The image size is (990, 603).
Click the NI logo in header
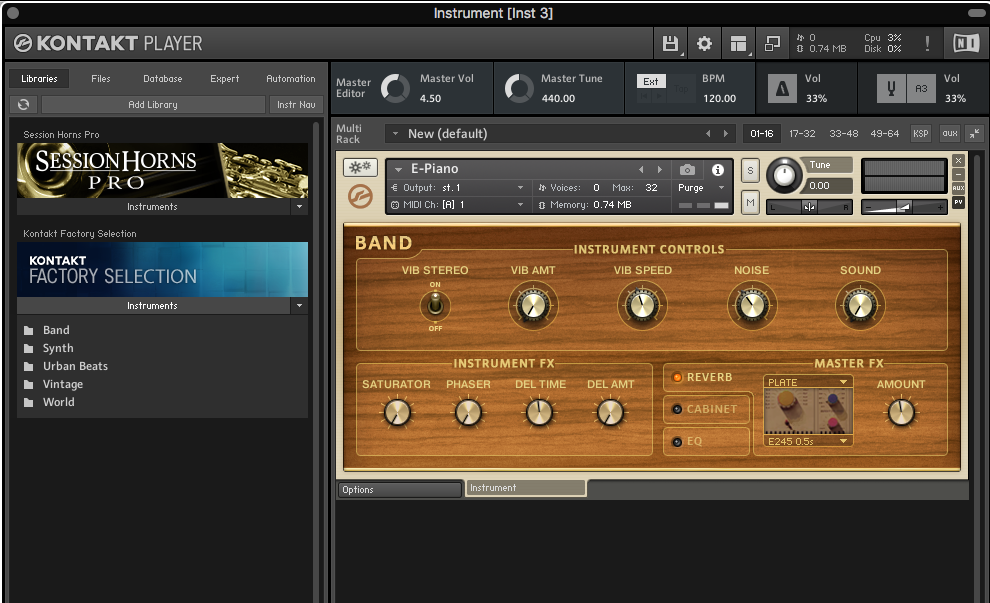(x=966, y=43)
